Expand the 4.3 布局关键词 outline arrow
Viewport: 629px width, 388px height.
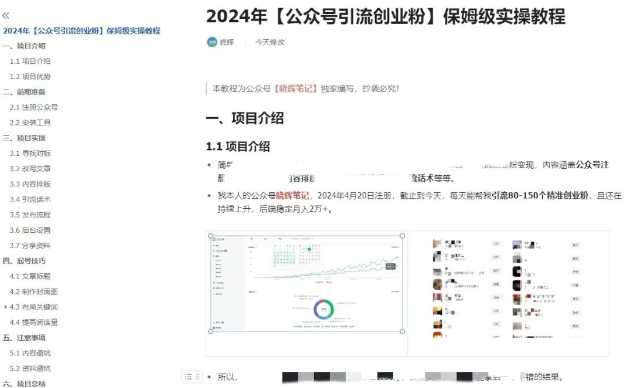pyautogui.click(x=5, y=307)
